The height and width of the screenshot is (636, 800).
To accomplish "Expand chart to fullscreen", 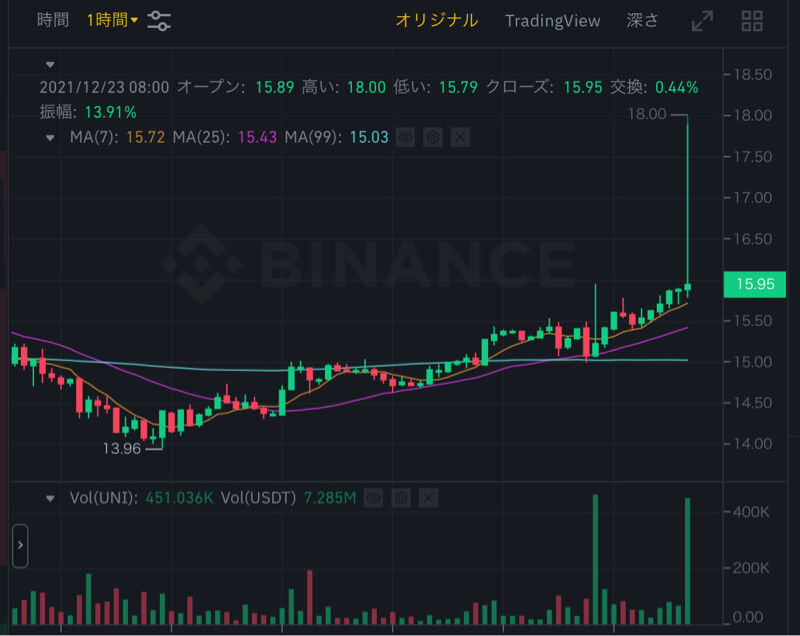I will tap(703, 21).
